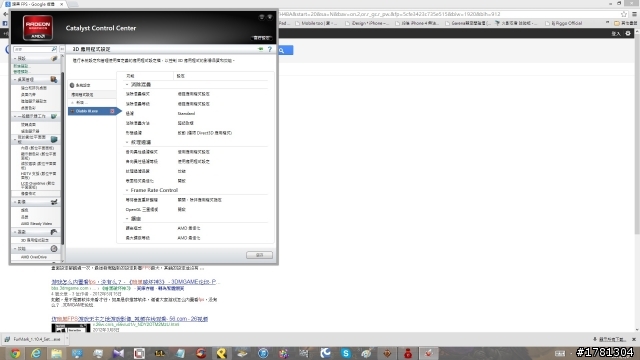
Task: Open the Standard filter setting value
Action: pos(186,113)
